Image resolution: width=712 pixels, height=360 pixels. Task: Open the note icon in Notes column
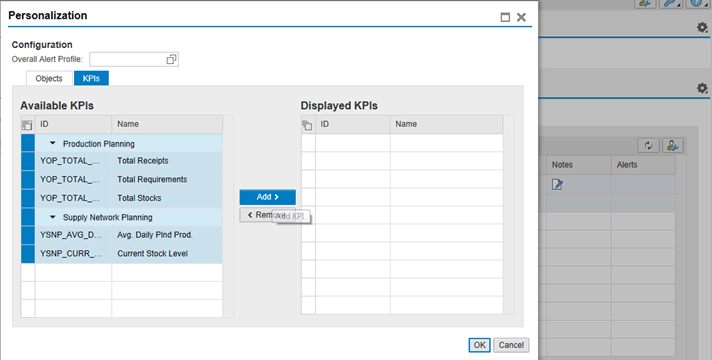(557, 184)
